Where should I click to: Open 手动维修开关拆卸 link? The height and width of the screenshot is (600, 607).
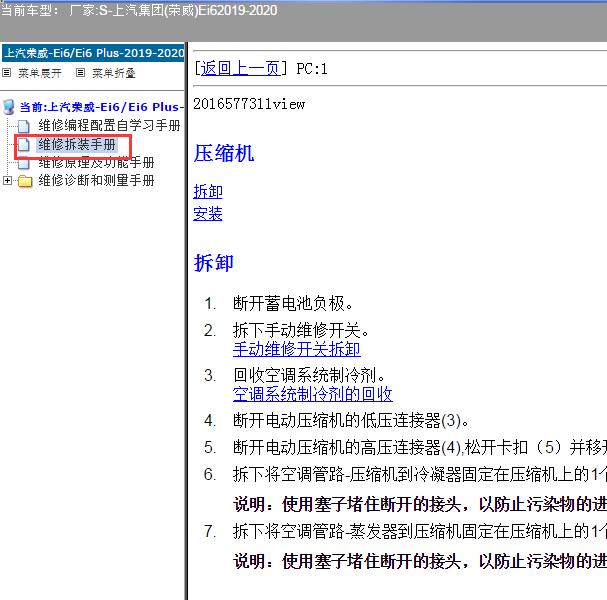tap(297, 349)
